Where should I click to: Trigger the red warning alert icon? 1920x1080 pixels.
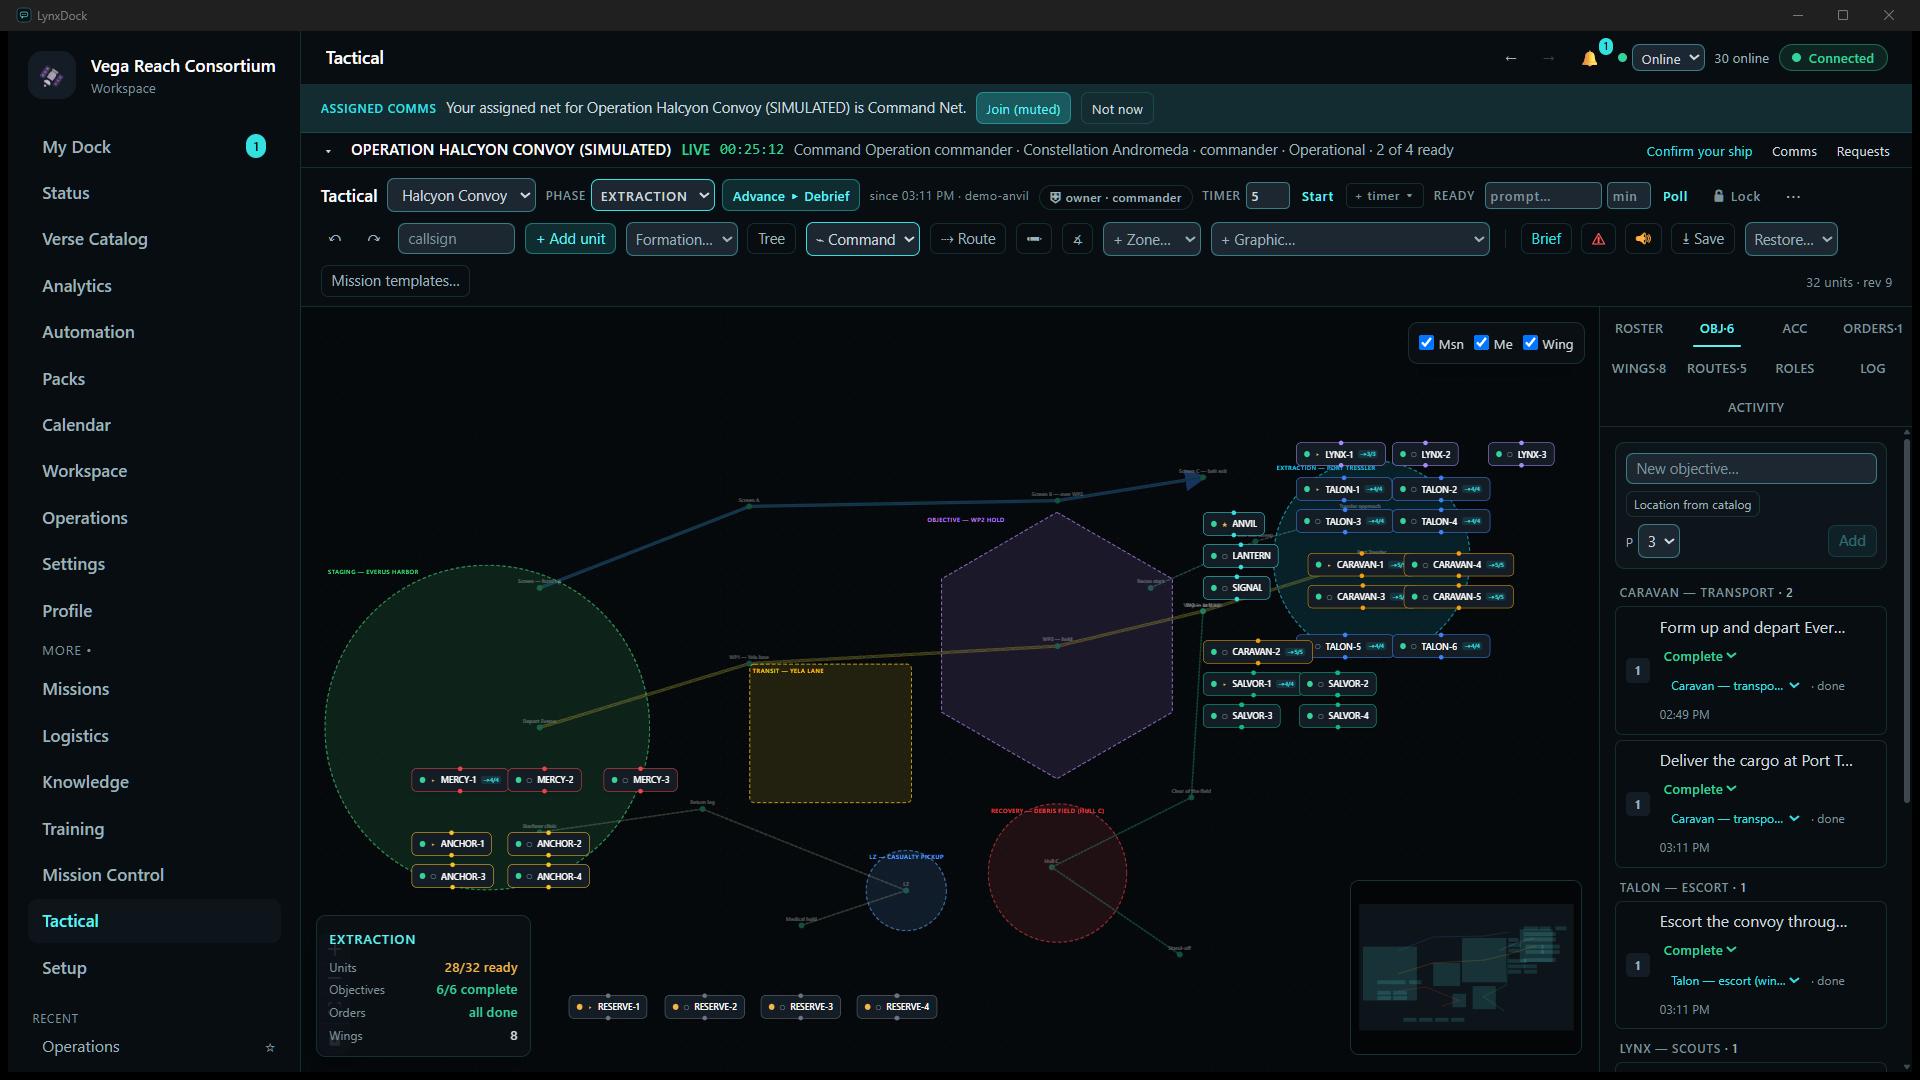[1598, 239]
